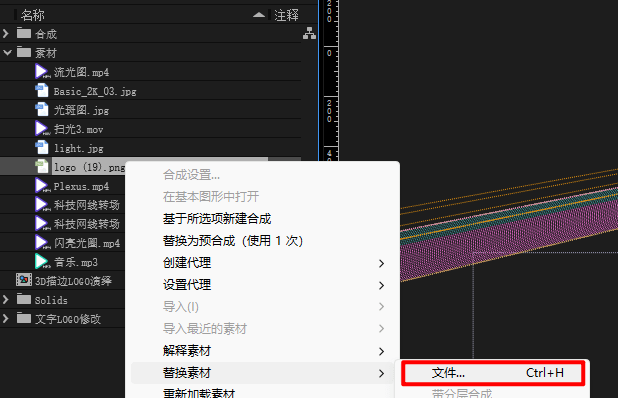Open the 设置代理 submenu arrow
Image resolution: width=618 pixels, height=398 pixels.
pyautogui.click(x=381, y=285)
